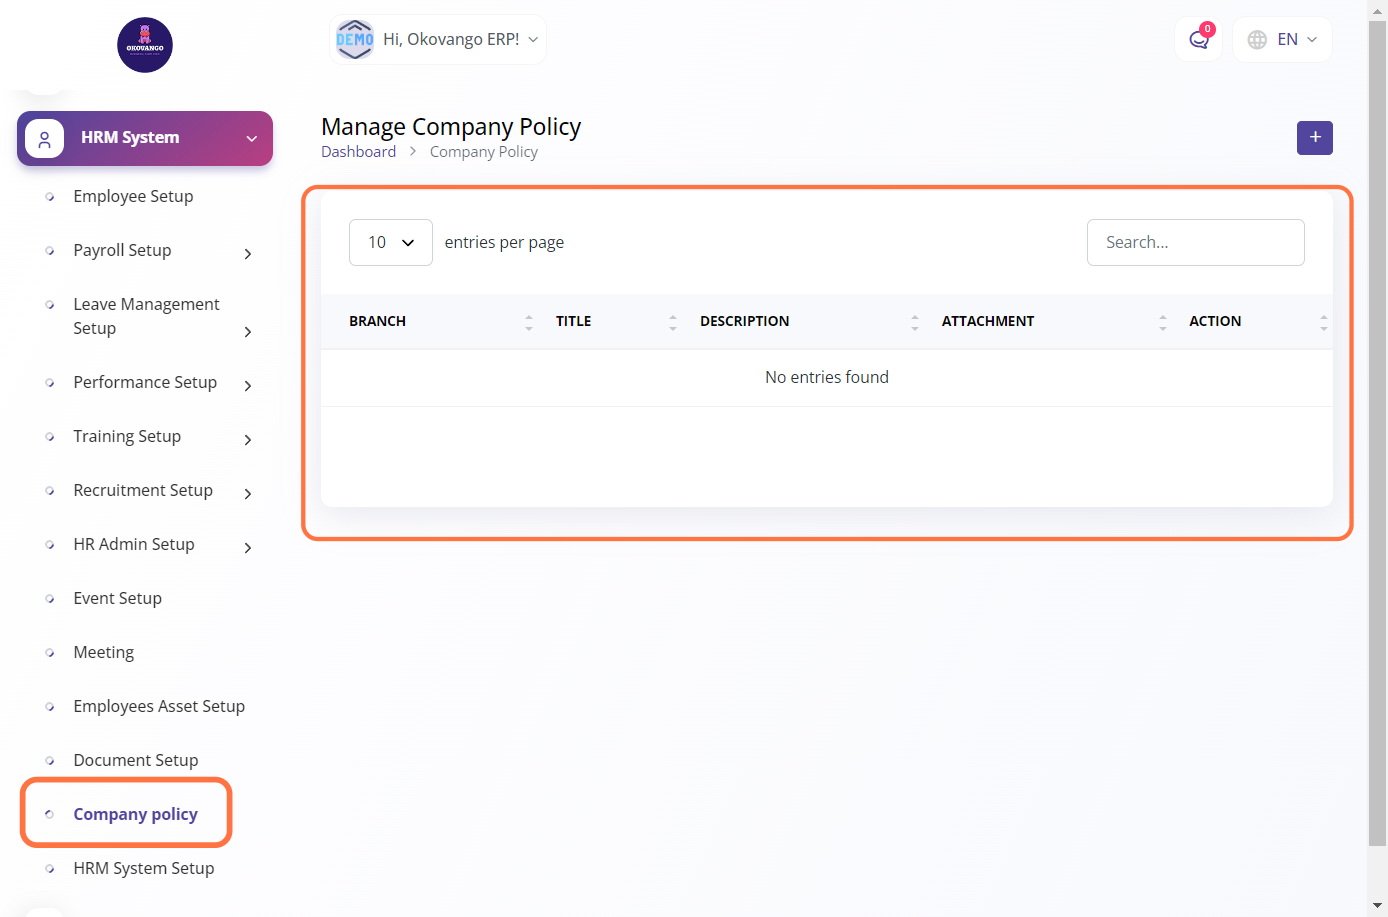Click the DEMO profile avatar
Screen dimensions: 1388x917
pos(355,40)
